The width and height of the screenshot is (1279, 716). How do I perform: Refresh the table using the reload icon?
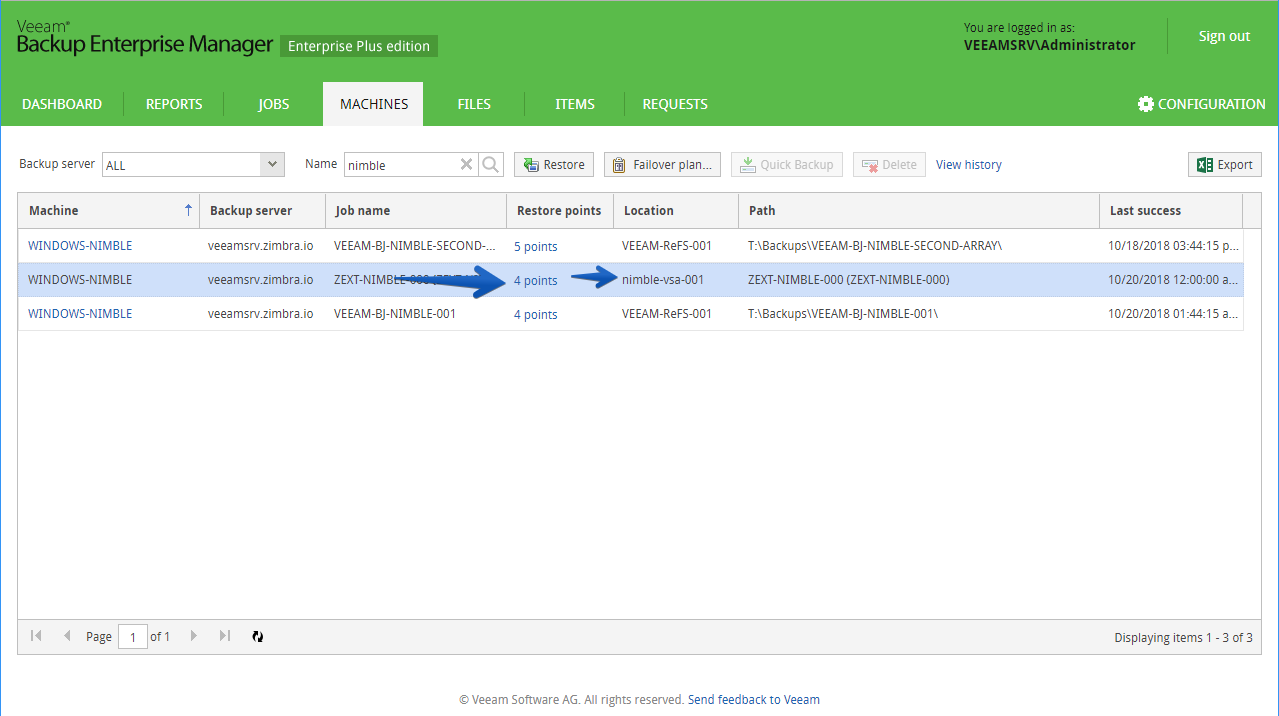[257, 636]
